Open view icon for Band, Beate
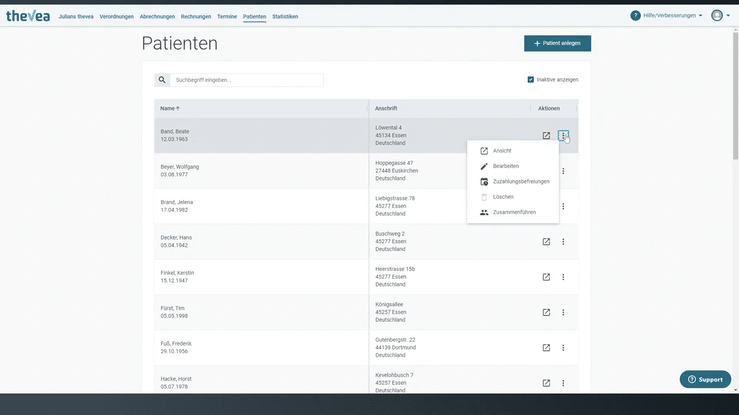 [x=546, y=136]
